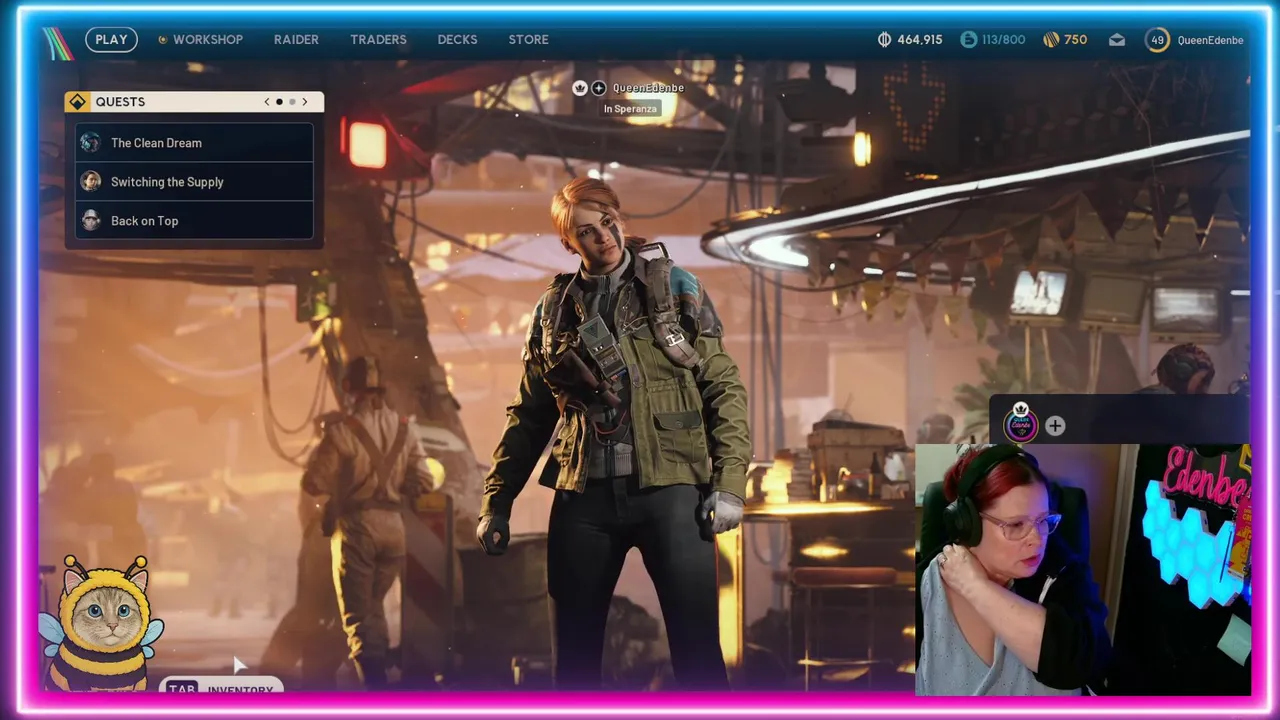The image size is (1280, 720).
Task: Click the blue Cred token icon
Action: point(968,40)
